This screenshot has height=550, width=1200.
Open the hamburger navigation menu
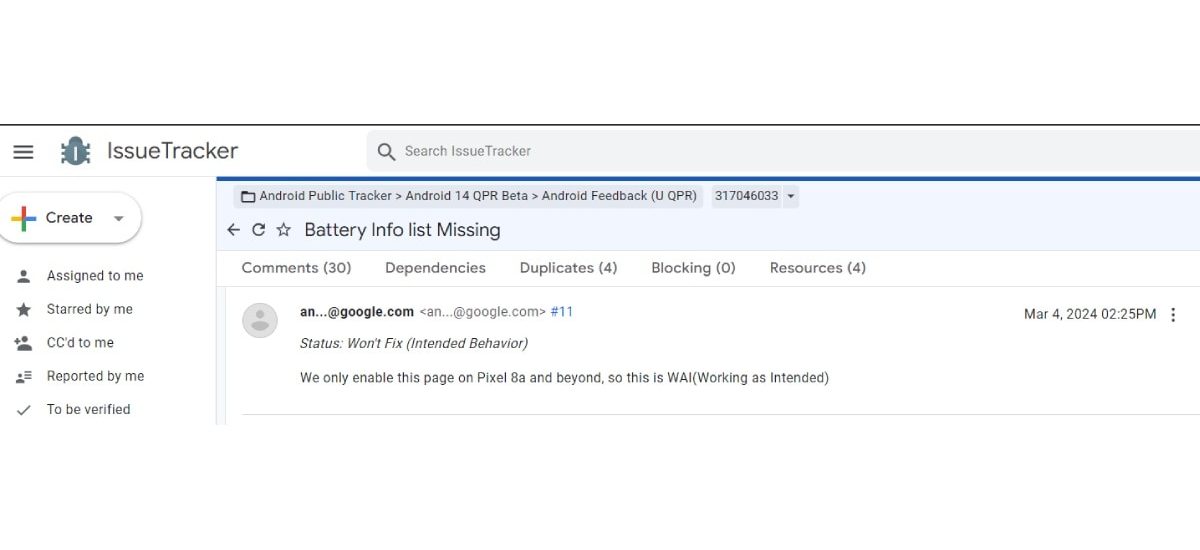pos(23,152)
